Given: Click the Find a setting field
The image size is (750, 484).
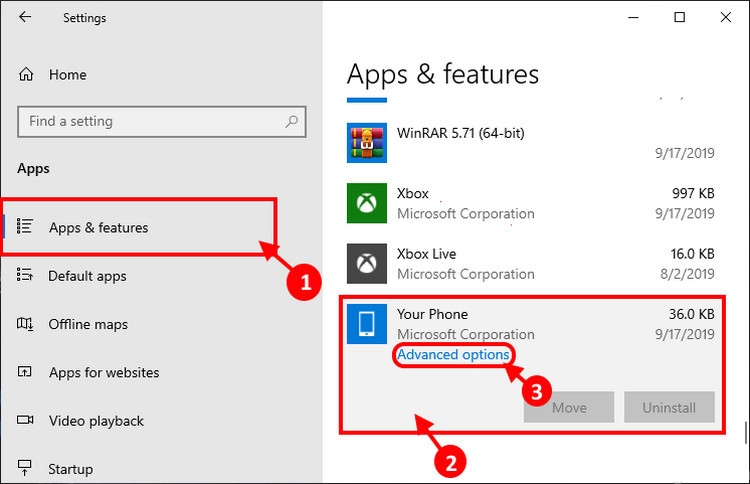Looking at the screenshot, I should click(162, 121).
